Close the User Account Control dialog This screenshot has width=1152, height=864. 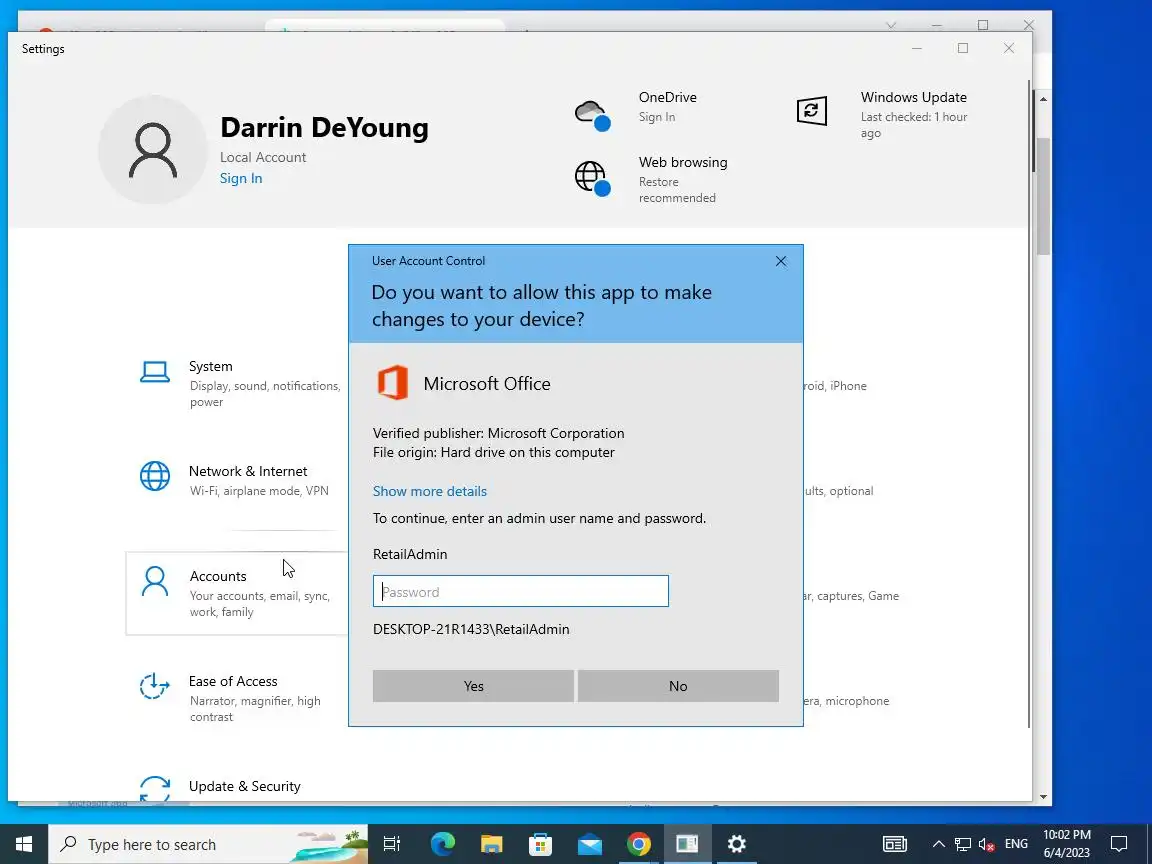(781, 261)
